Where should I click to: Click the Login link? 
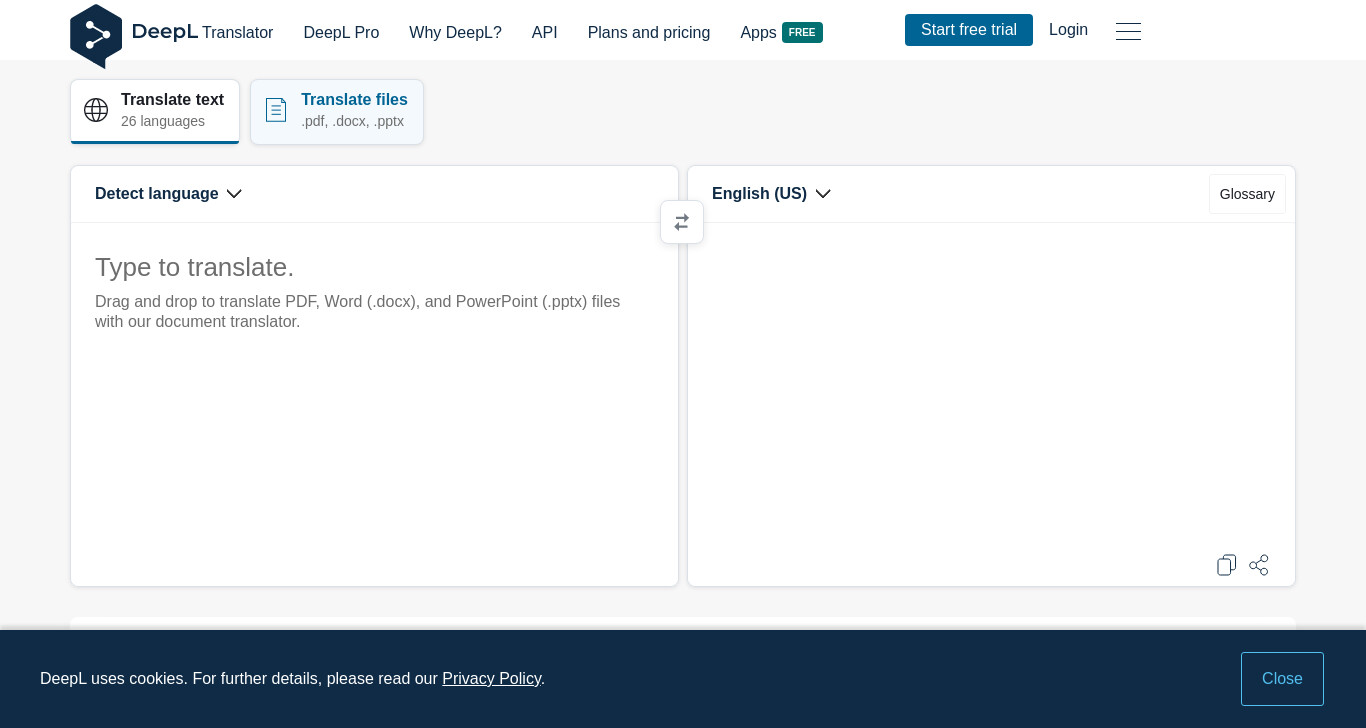click(x=1068, y=30)
